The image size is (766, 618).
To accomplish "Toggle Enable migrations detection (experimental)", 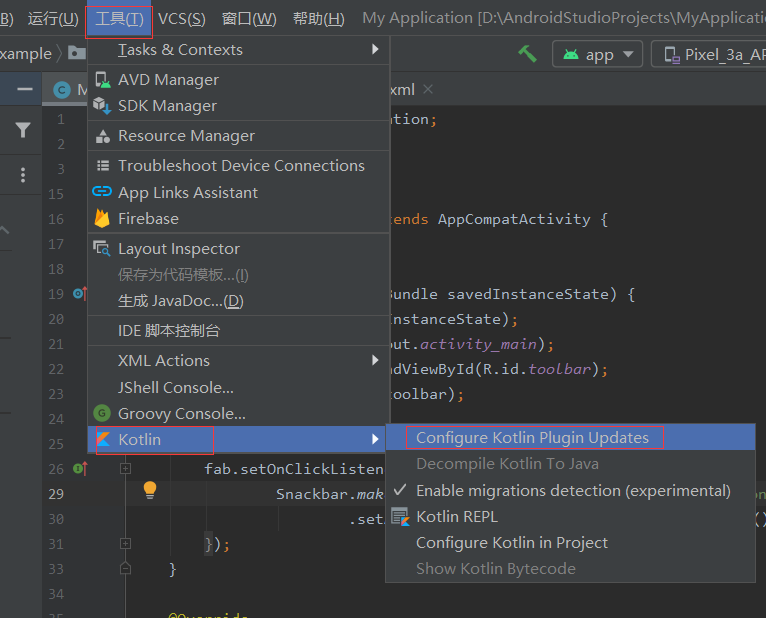I will pyautogui.click(x=570, y=490).
